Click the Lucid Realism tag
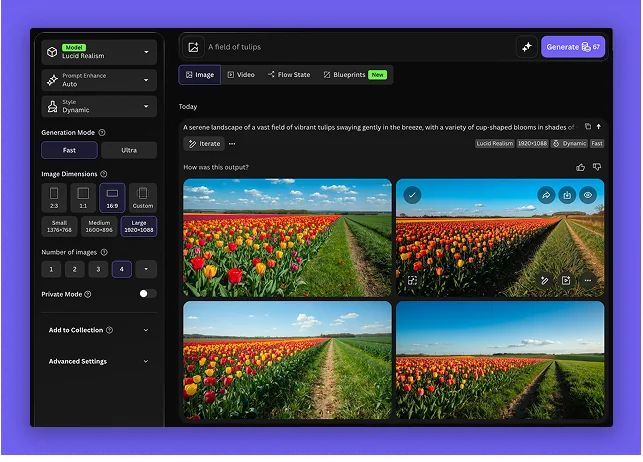The height and width of the screenshot is (462, 643). pyautogui.click(x=495, y=143)
